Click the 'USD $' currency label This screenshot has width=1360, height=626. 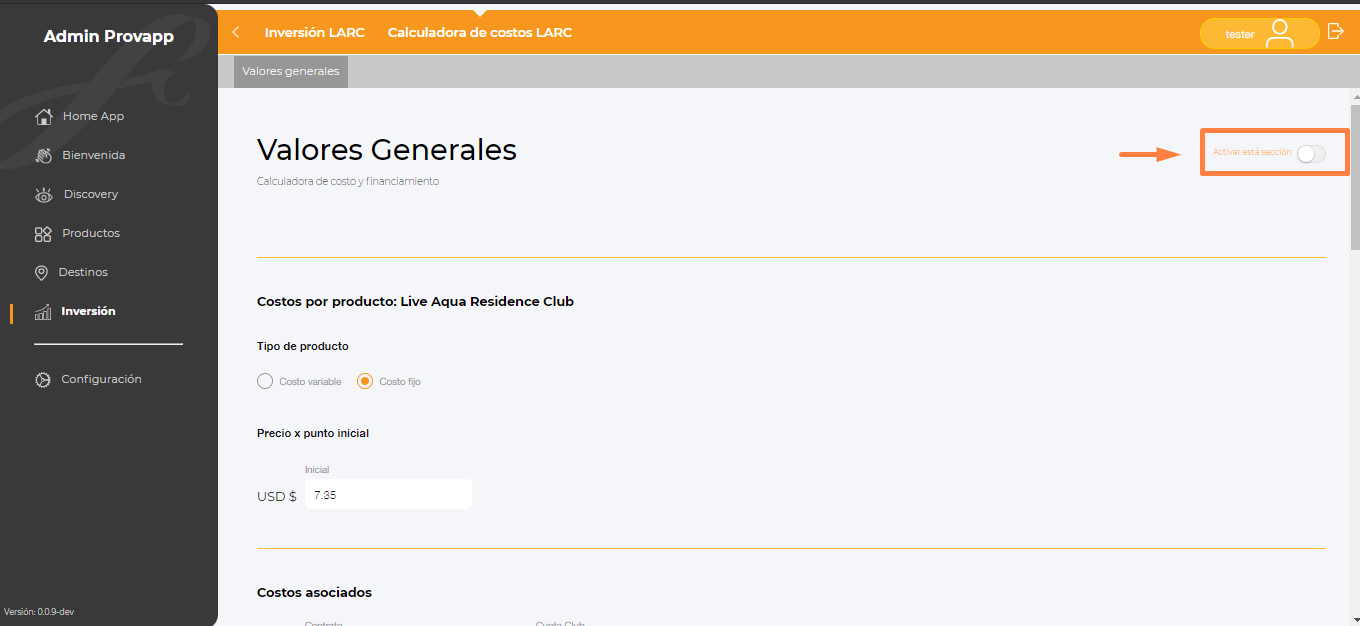click(x=277, y=496)
